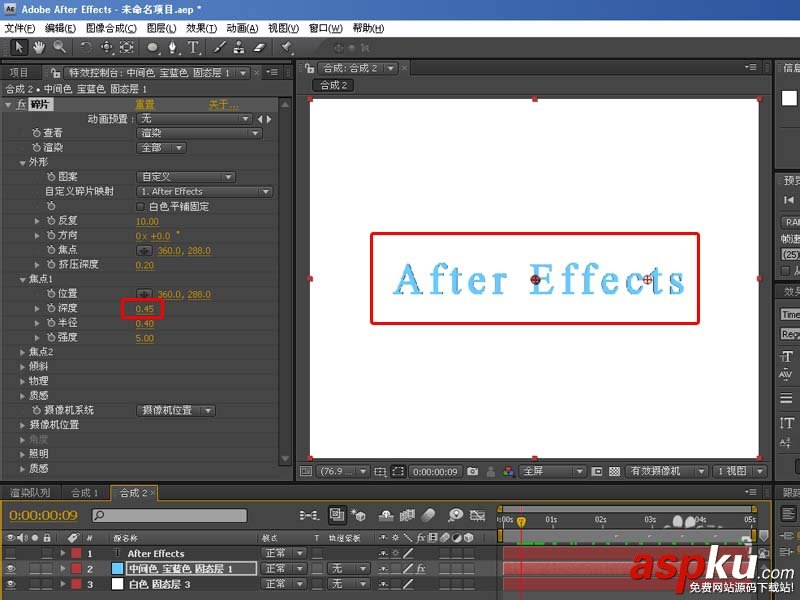
Task: Toggle the region of interest icon
Action: 398,471
